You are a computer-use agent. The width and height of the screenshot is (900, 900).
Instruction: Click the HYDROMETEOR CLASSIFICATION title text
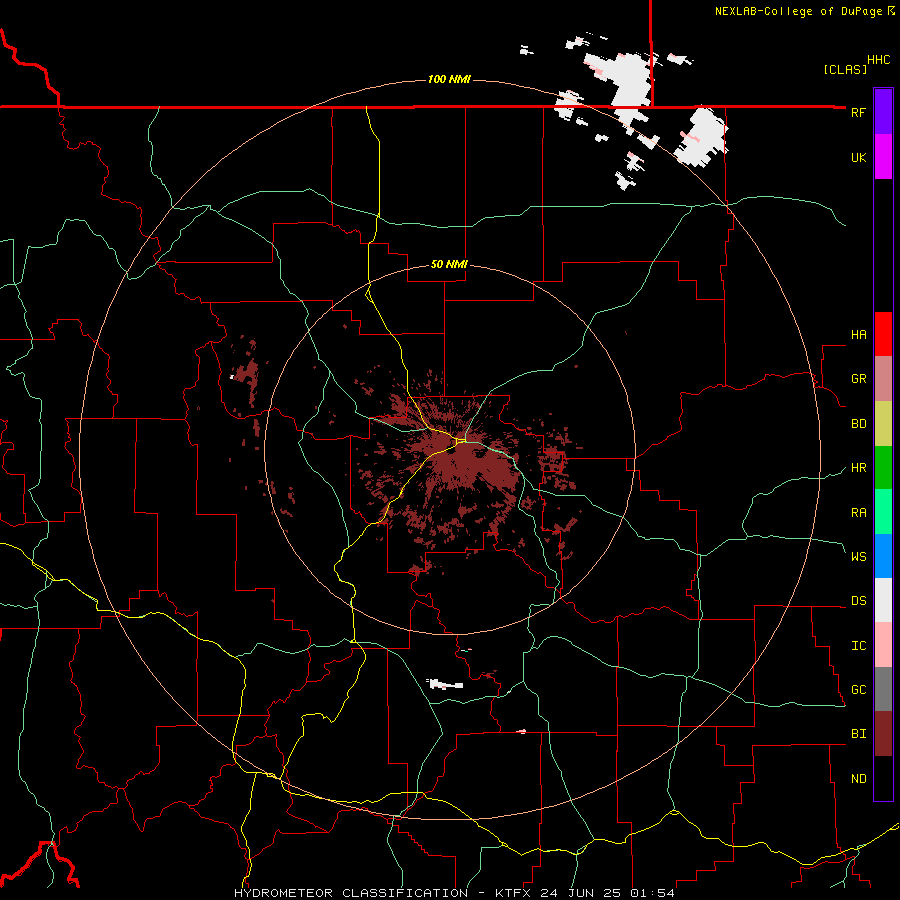point(351,893)
